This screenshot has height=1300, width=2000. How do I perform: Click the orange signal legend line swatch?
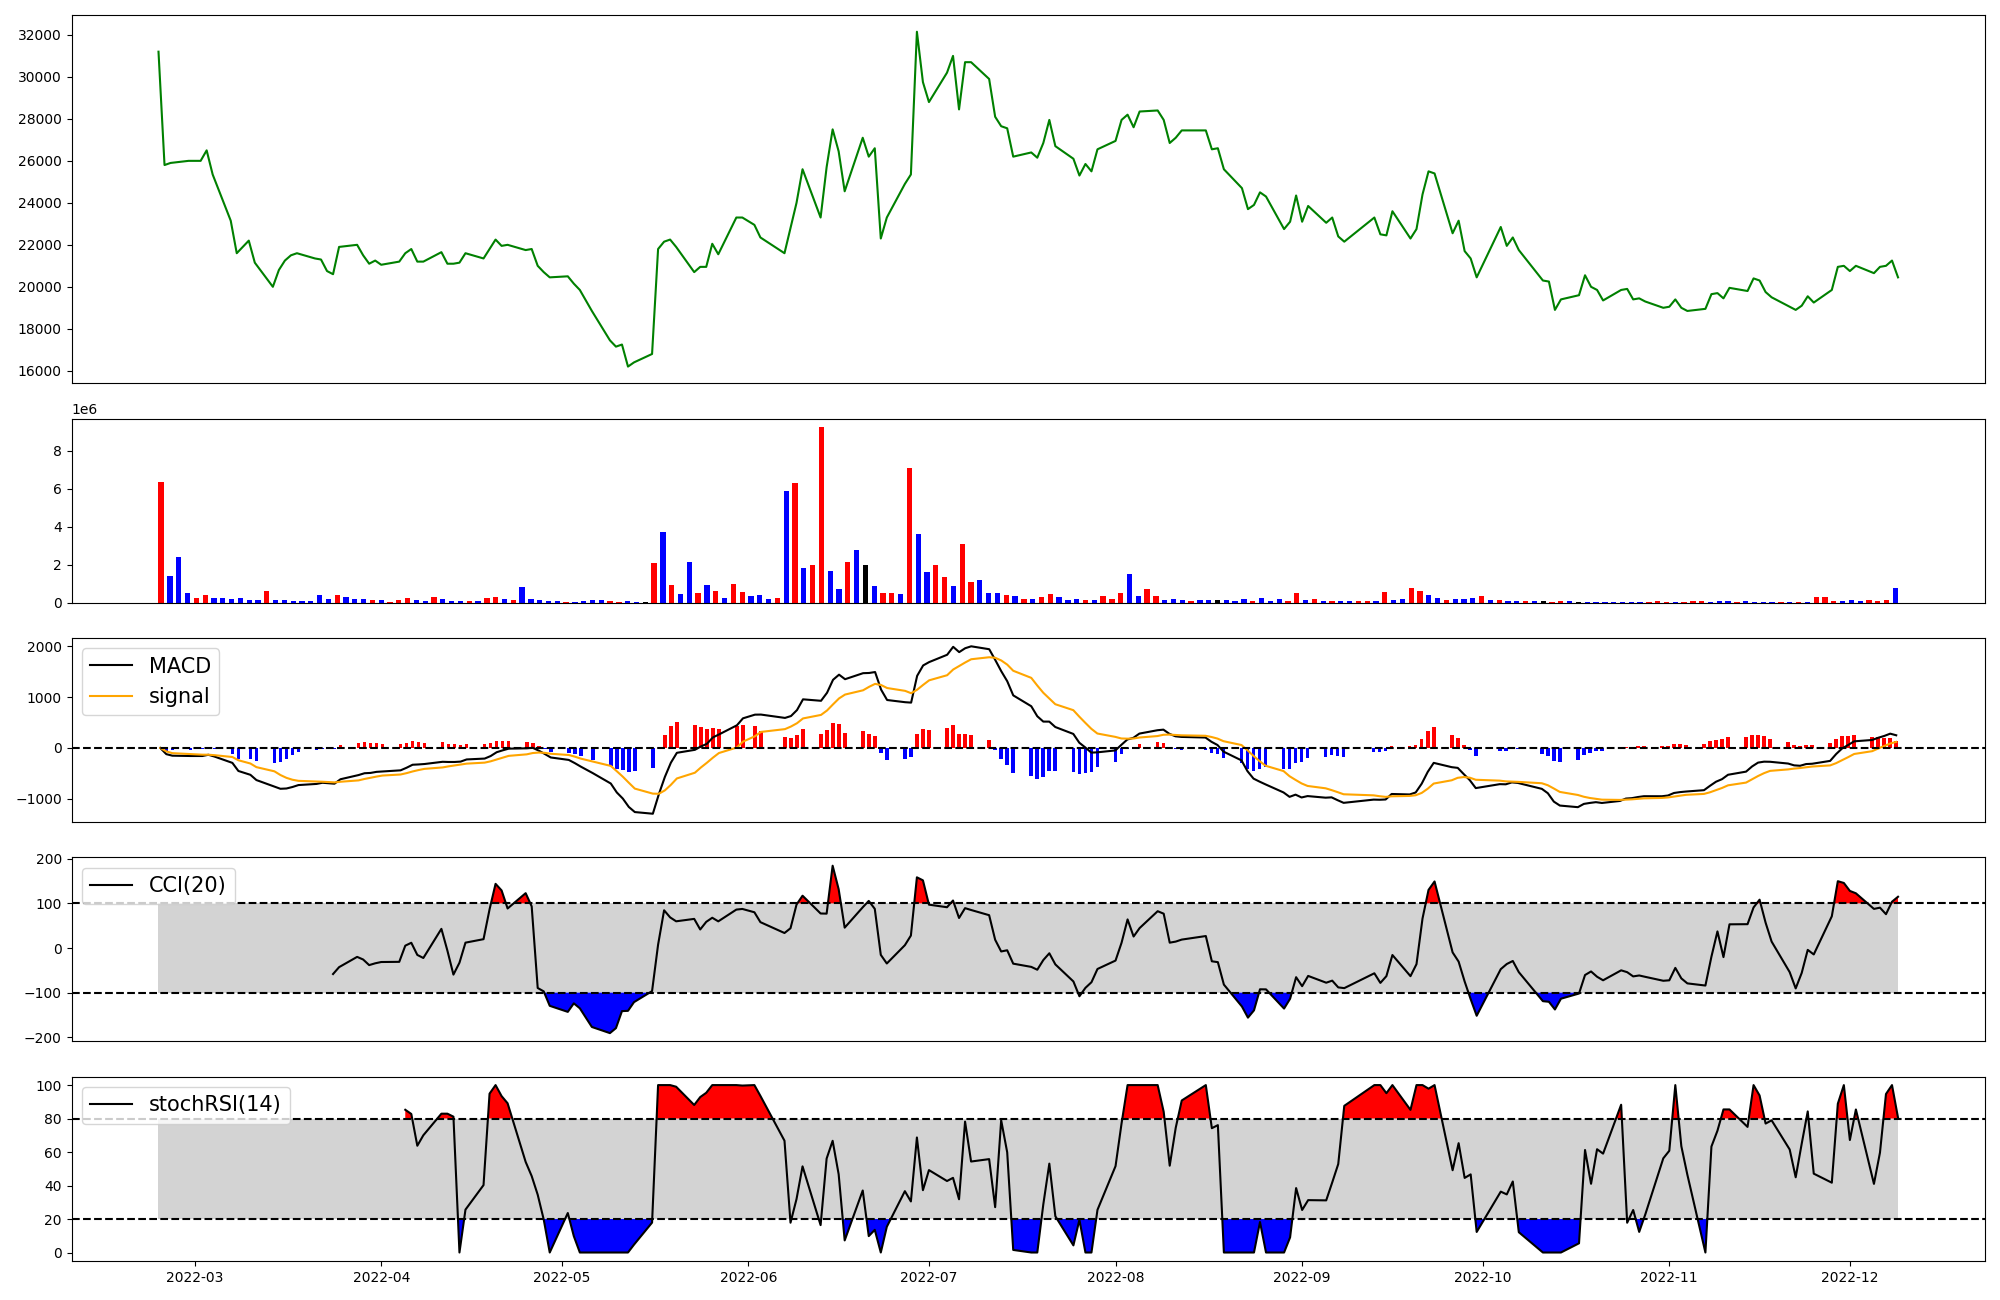(111, 696)
